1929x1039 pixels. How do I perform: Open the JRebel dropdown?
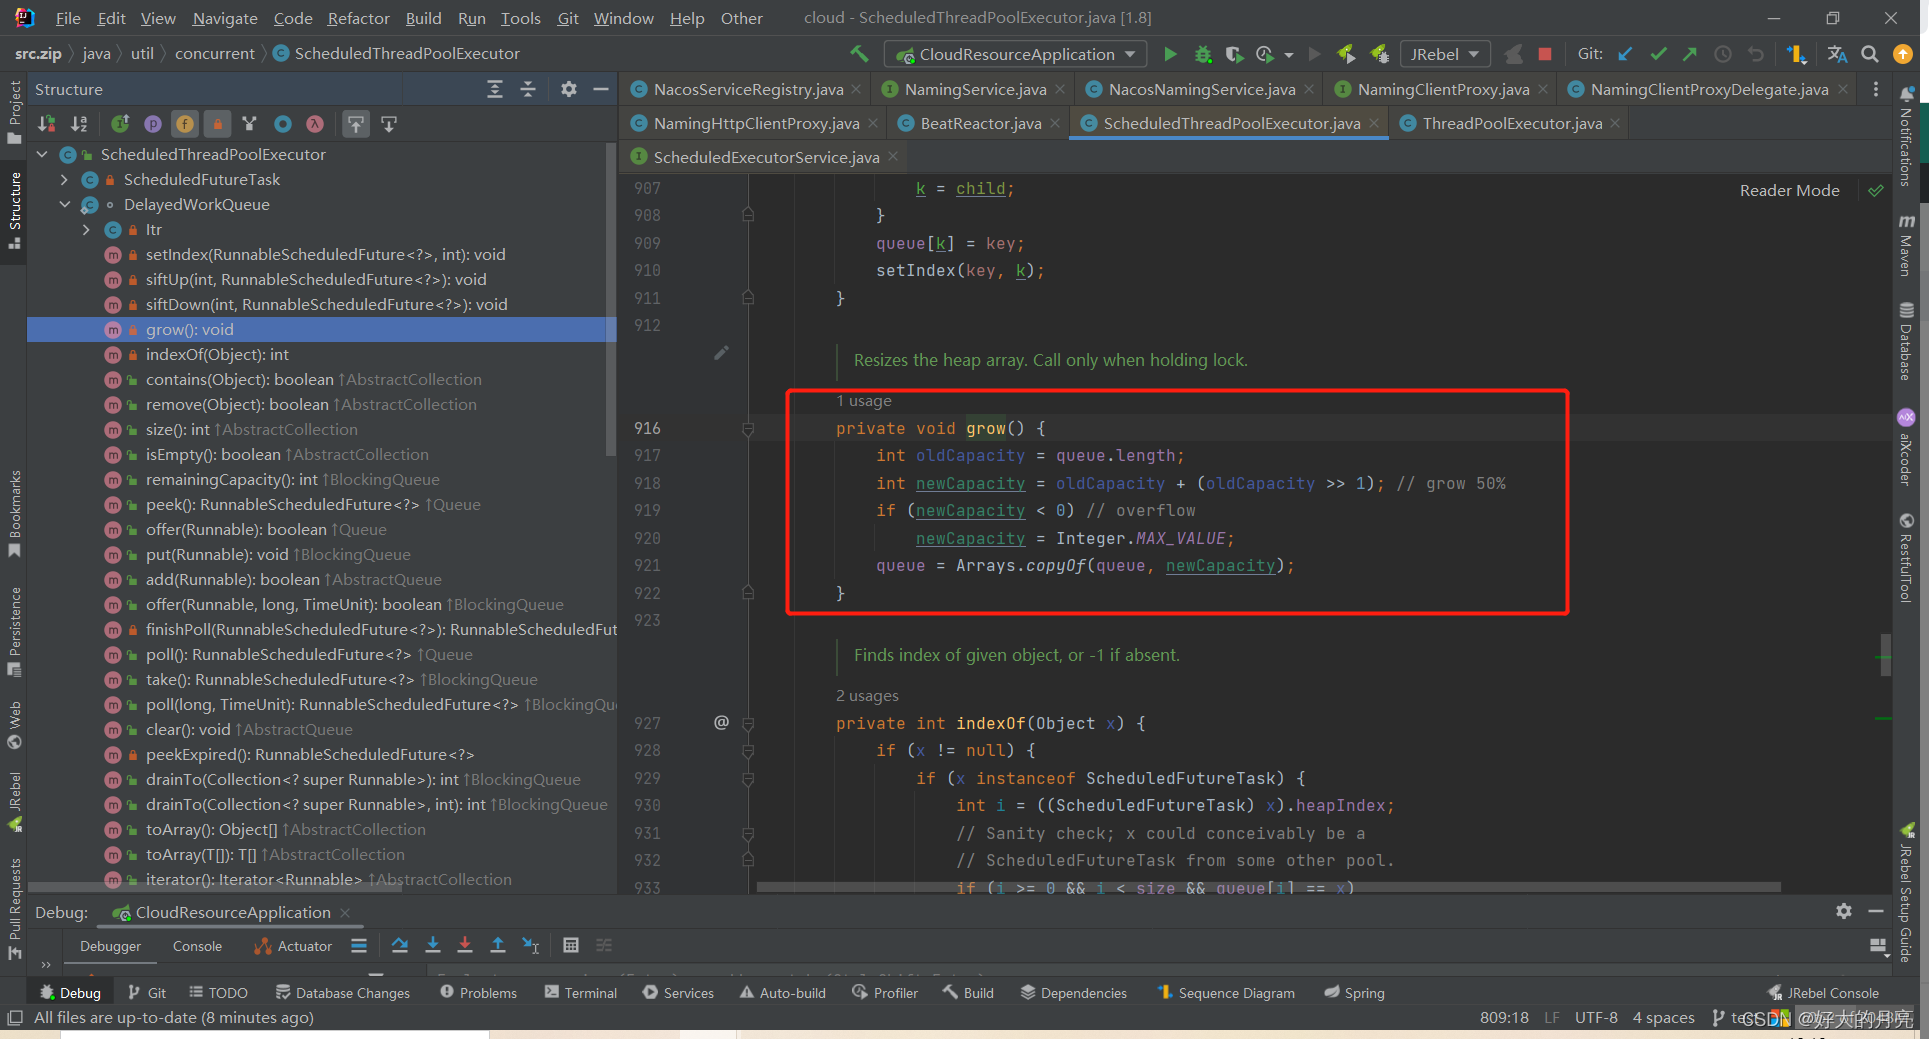(x=1445, y=54)
